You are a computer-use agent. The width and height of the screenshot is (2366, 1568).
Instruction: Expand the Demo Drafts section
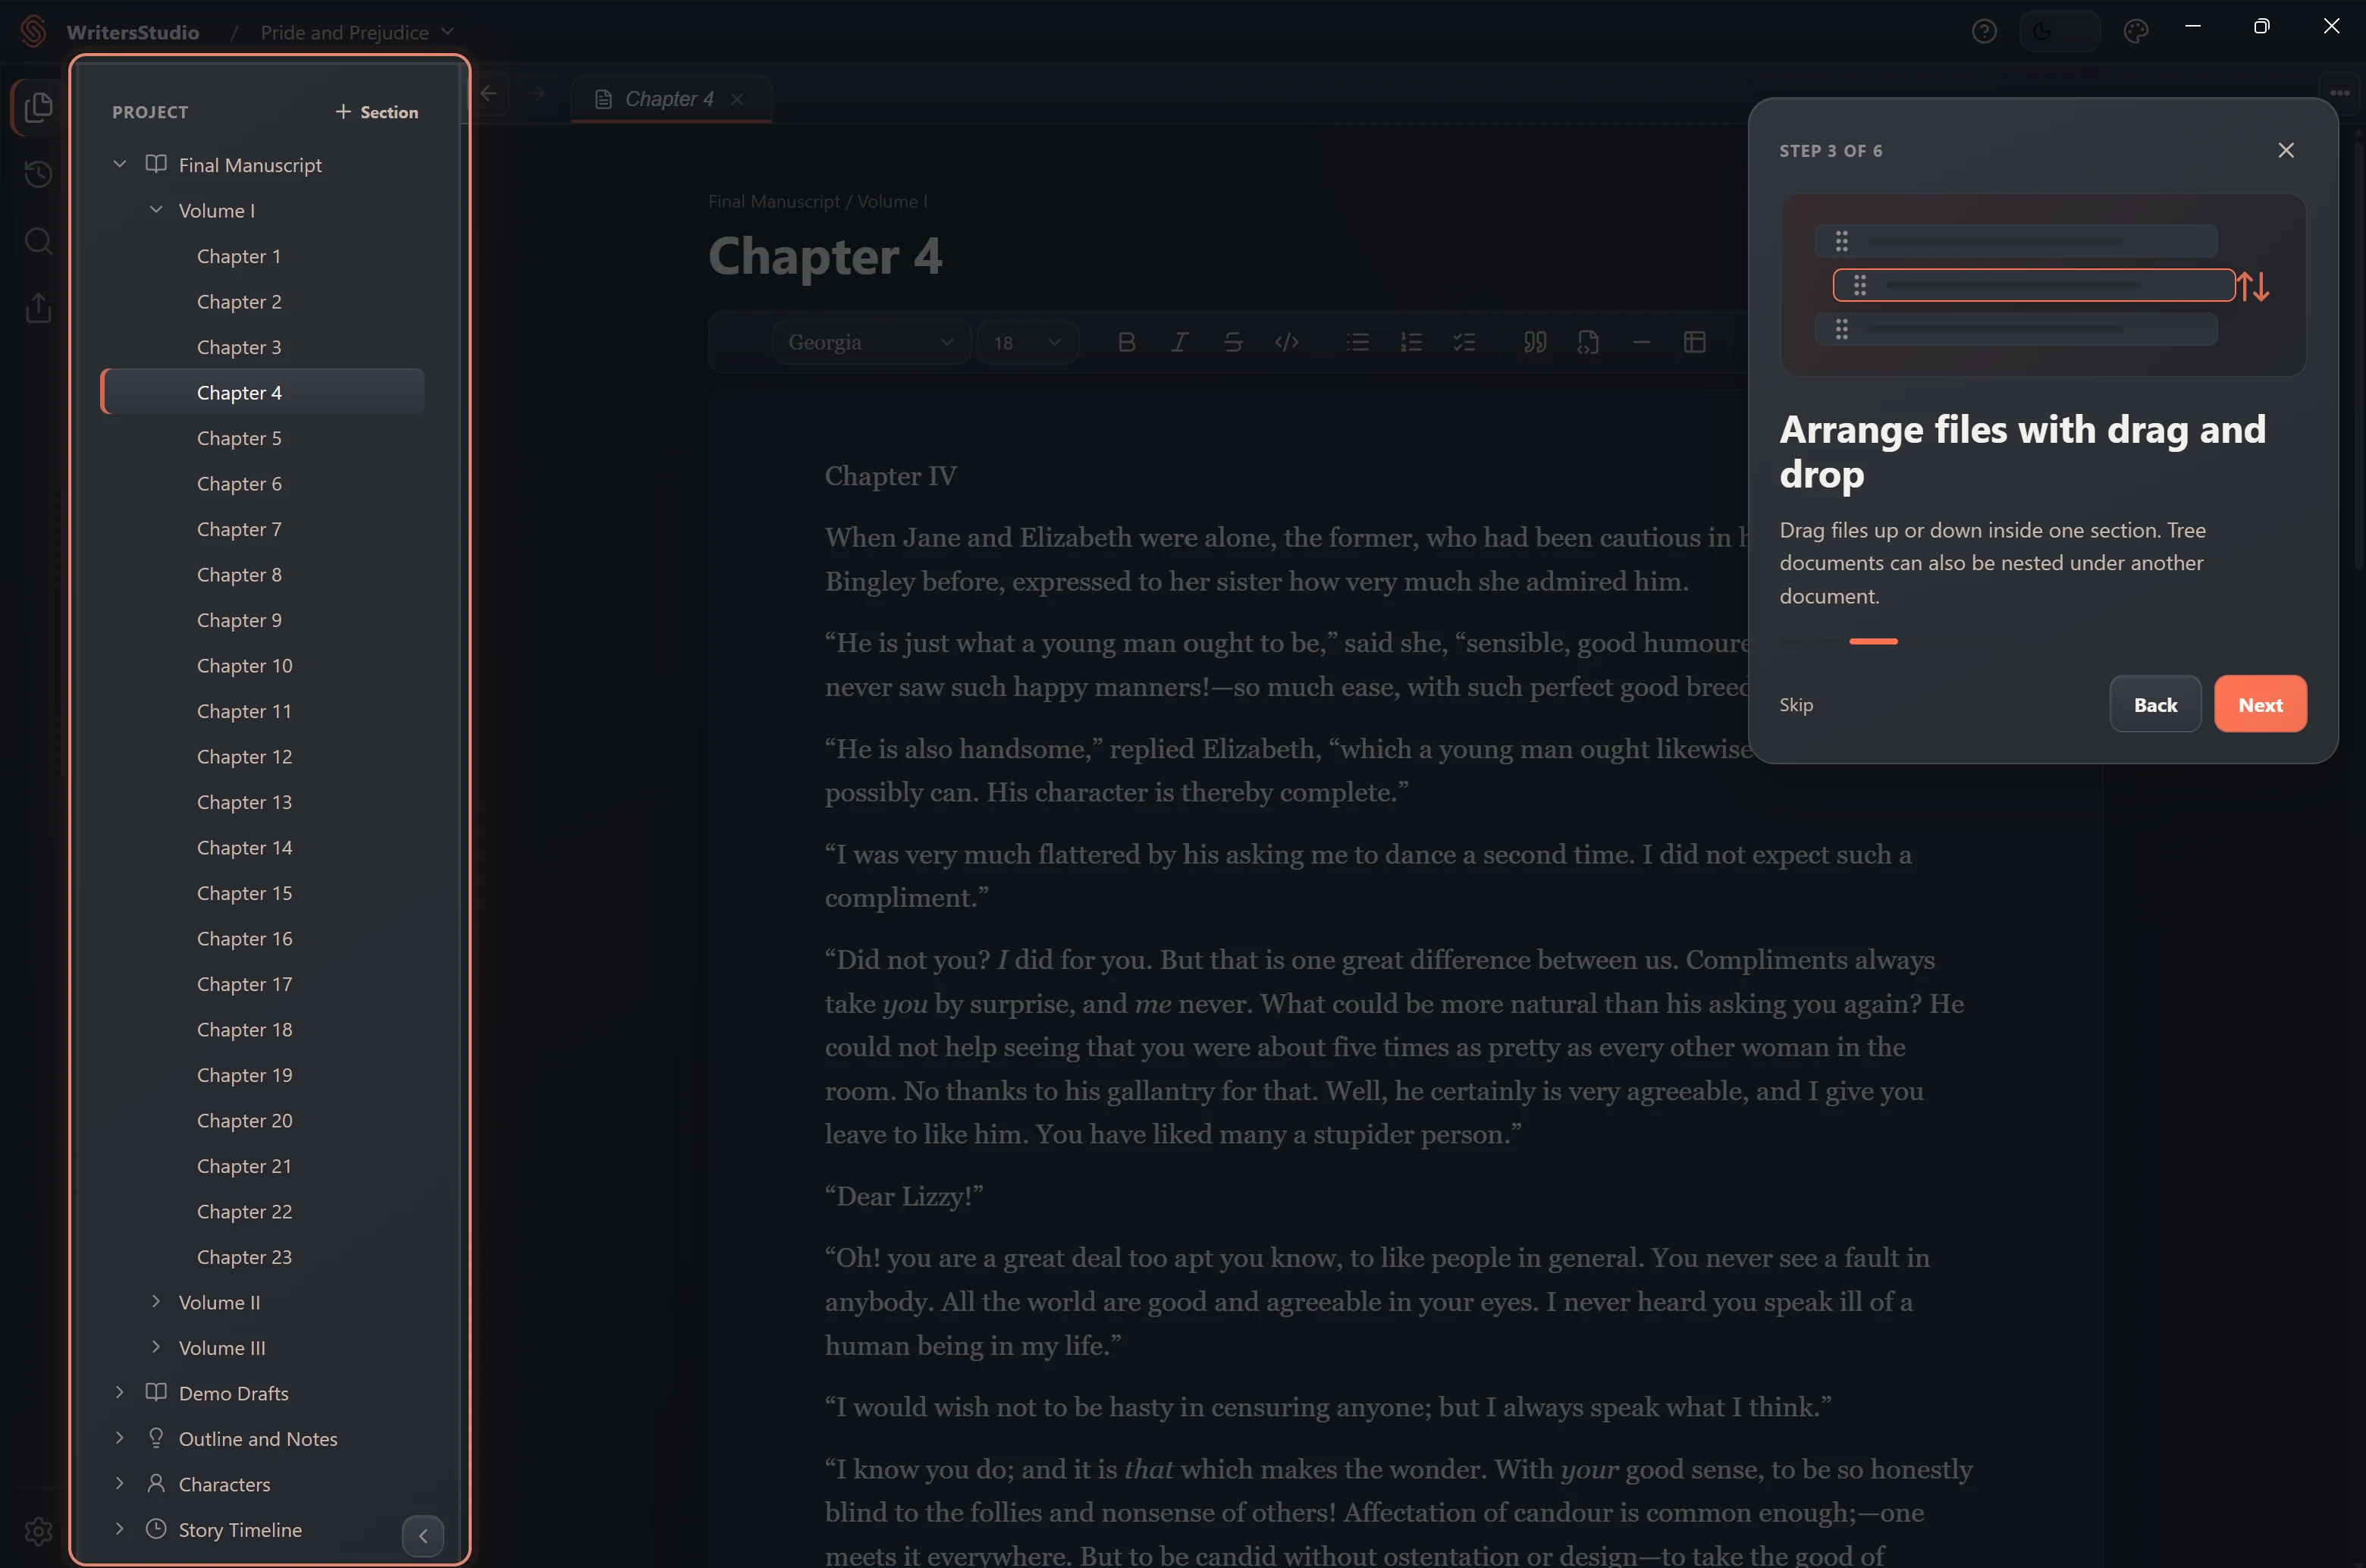119,1392
